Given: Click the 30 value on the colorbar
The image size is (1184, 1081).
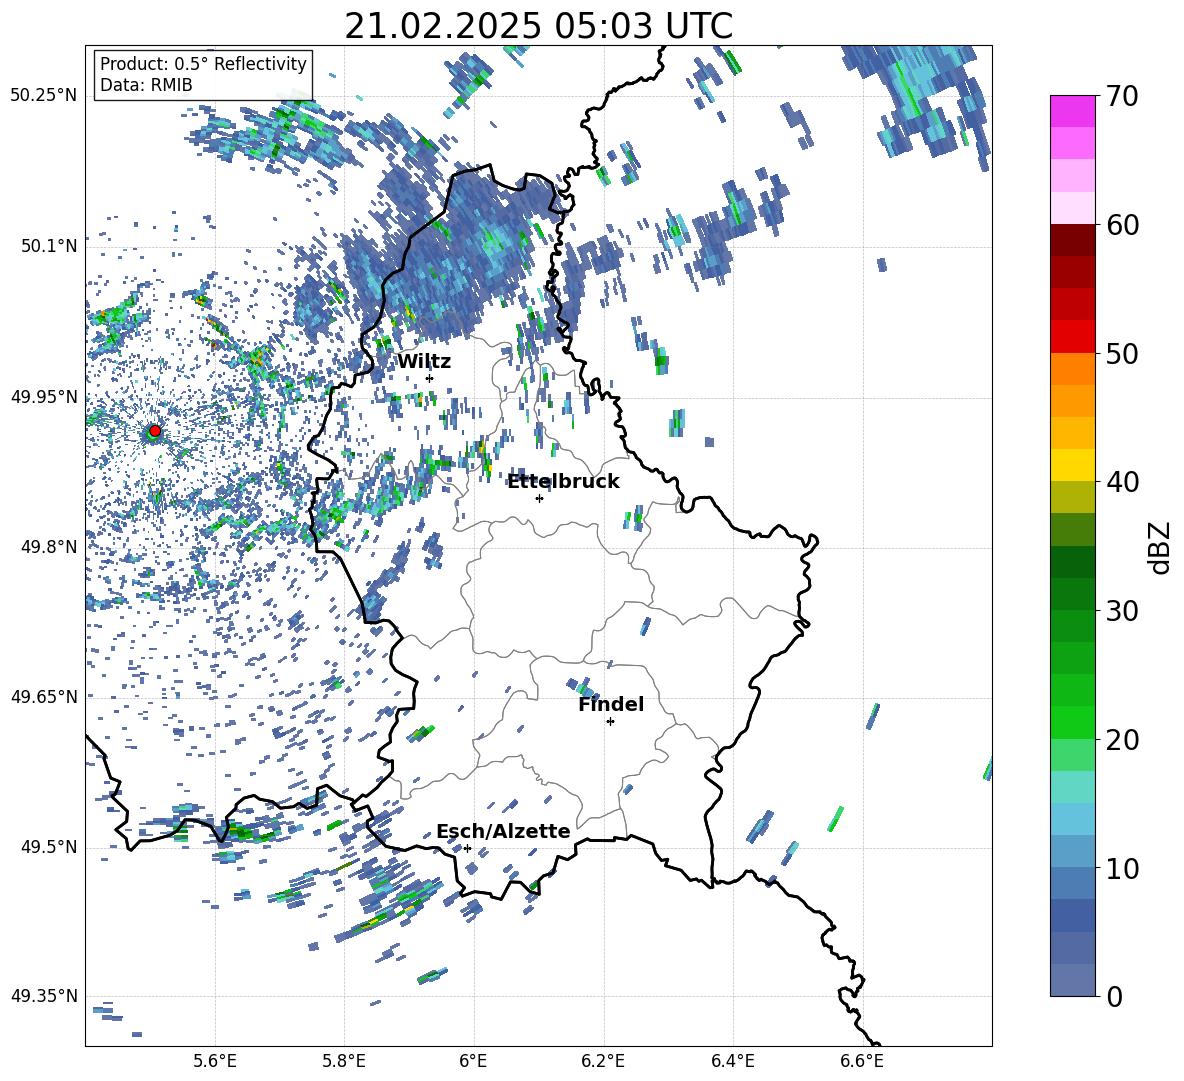Looking at the screenshot, I should [1121, 611].
